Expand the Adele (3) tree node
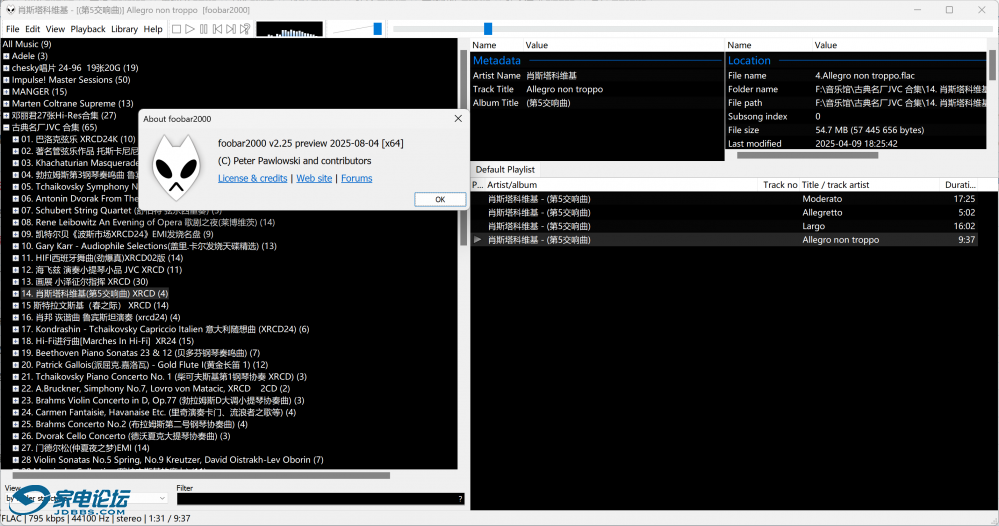Screen dimensions: 999x526 (x=6, y=56)
